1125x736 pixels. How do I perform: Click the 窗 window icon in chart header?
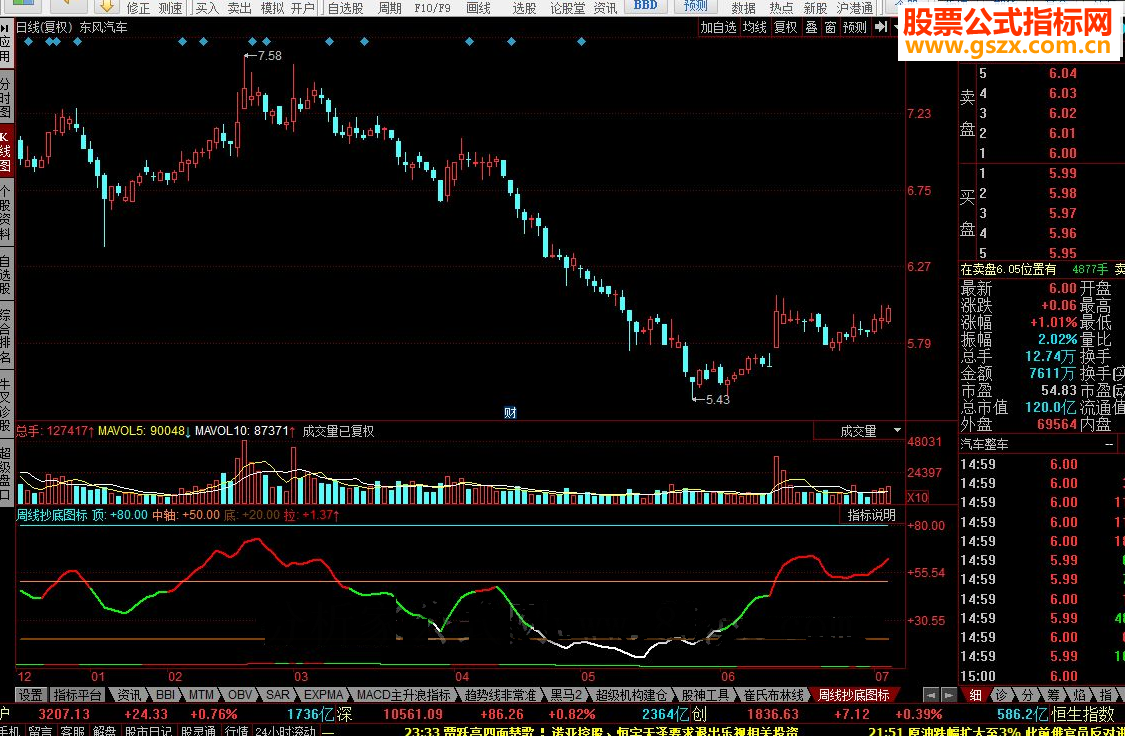tap(830, 28)
